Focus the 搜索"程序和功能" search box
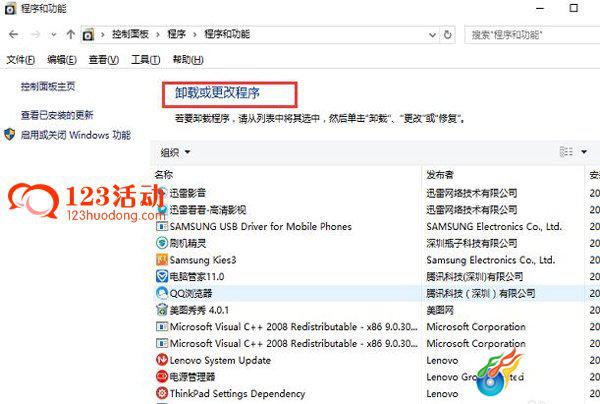Screen dimensions: 600x404 point(532,35)
